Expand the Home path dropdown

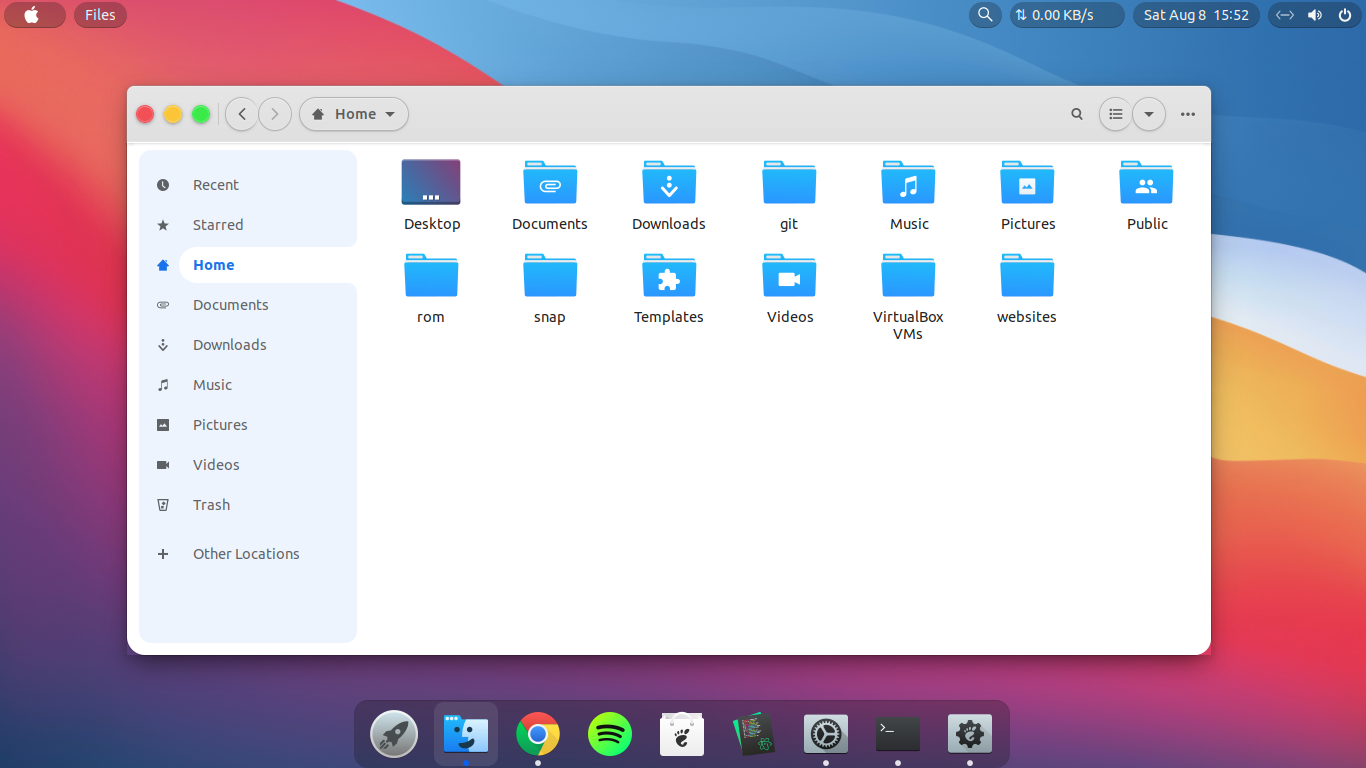tap(354, 114)
